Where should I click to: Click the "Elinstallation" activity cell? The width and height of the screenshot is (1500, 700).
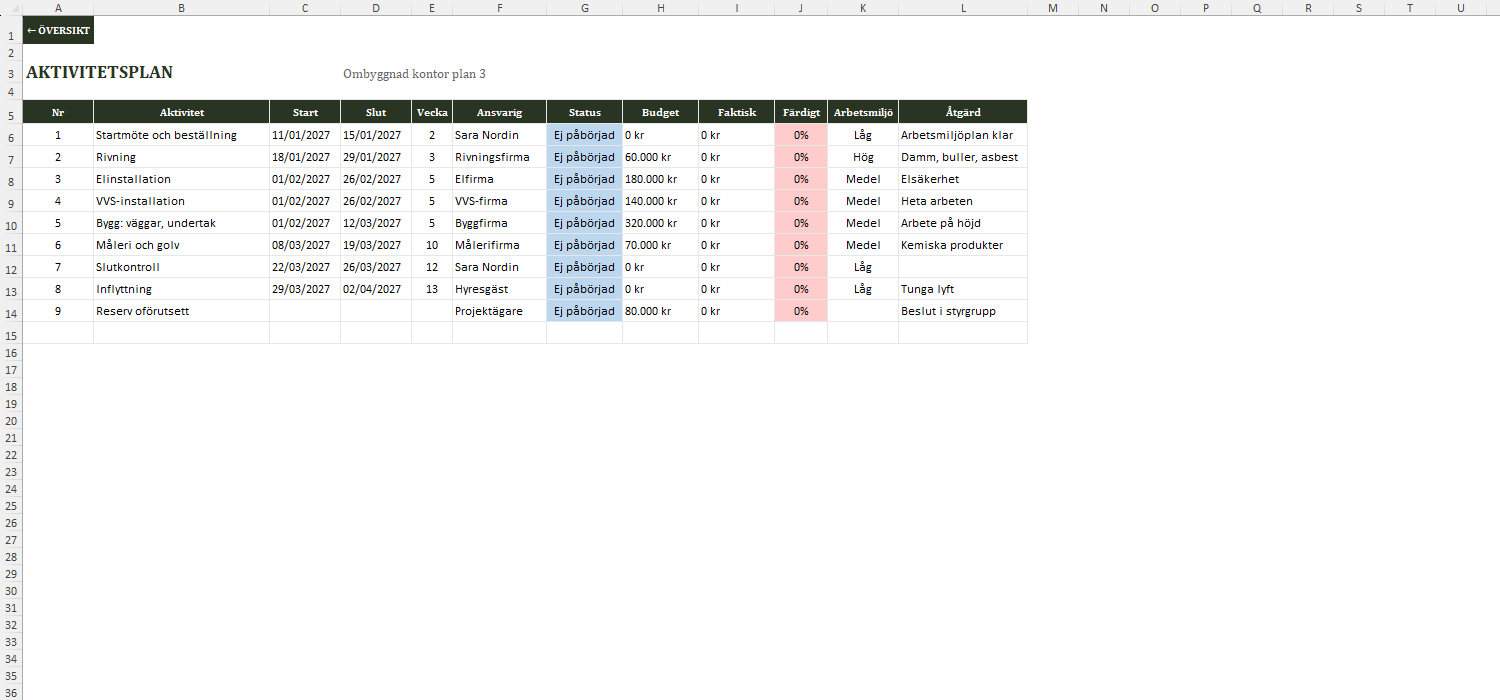click(182, 179)
